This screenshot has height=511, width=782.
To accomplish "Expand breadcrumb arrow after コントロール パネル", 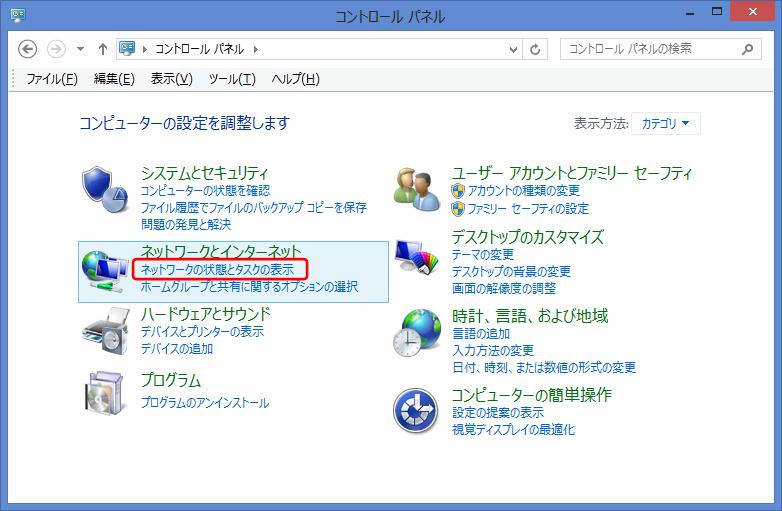I will click(x=255, y=49).
